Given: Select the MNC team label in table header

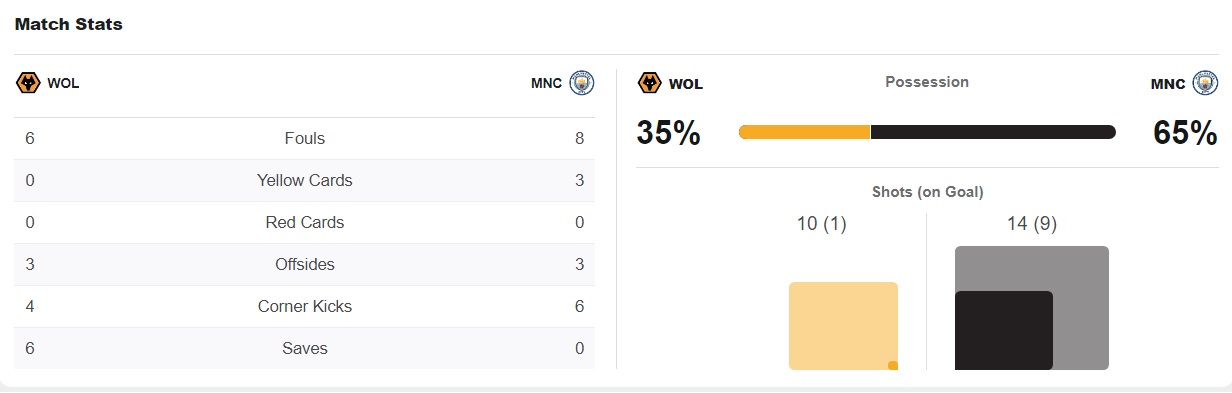Looking at the screenshot, I should tap(546, 83).
